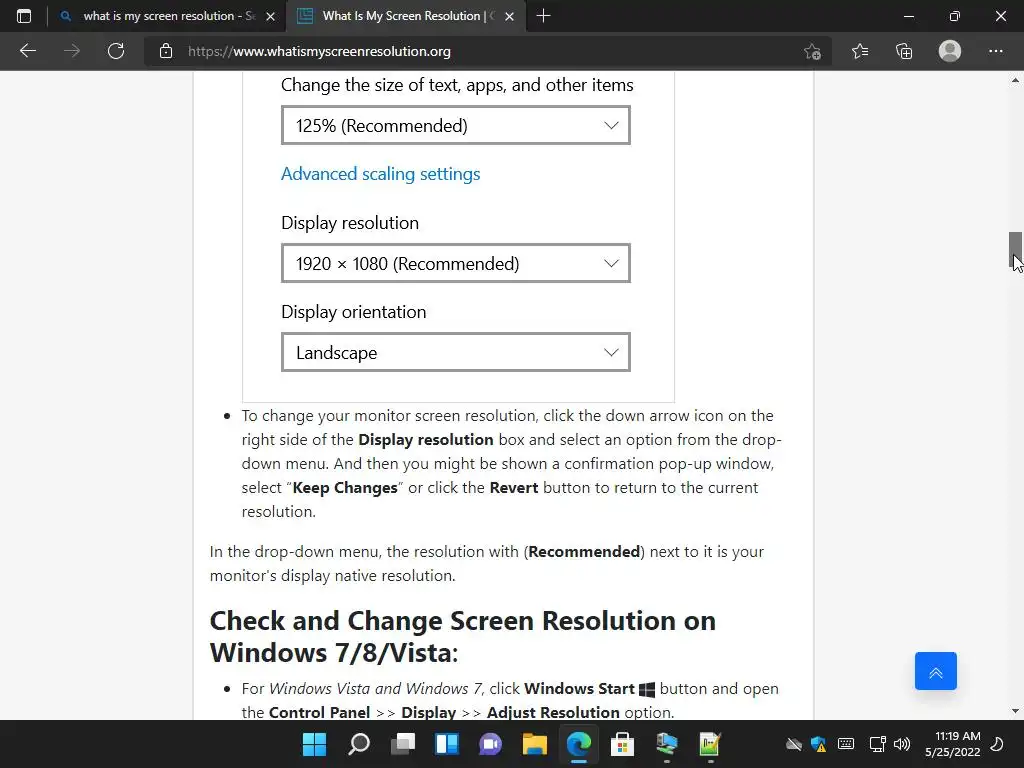Screen dimensions: 1024x768
Task: Open Widgets from taskbar
Action: [x=447, y=744]
